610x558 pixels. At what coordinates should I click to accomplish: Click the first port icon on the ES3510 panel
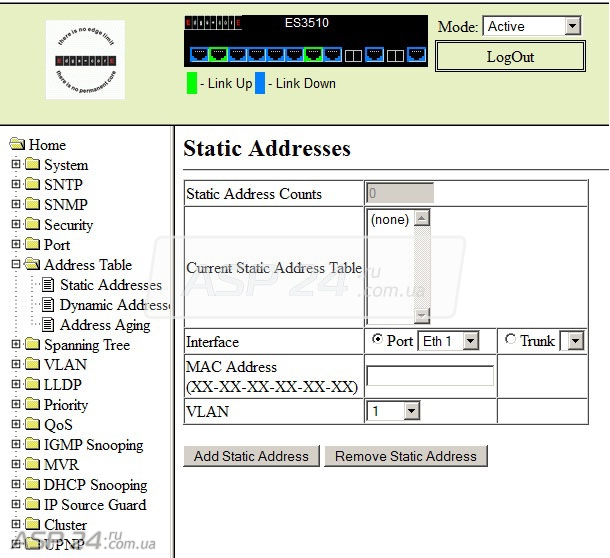(199, 54)
